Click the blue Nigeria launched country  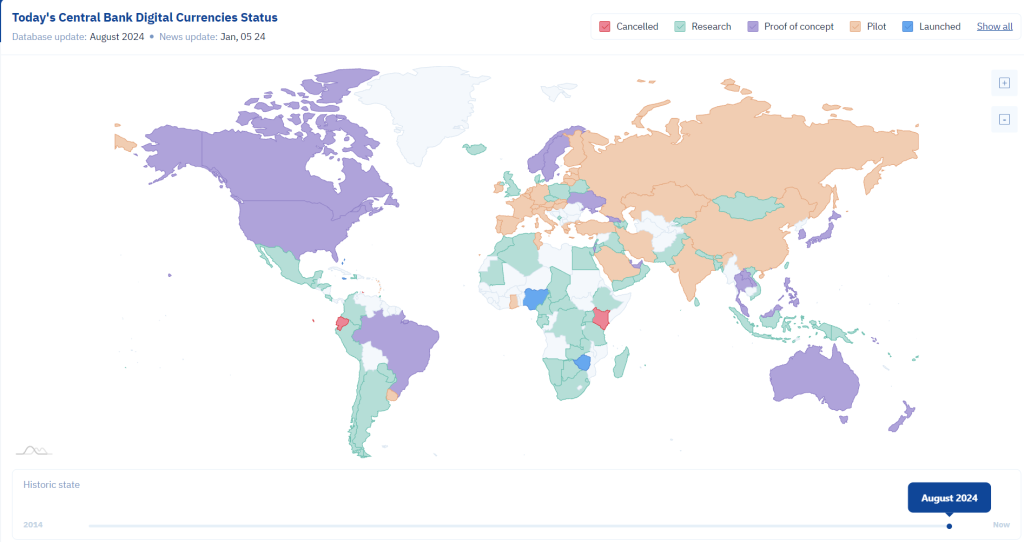(x=536, y=298)
